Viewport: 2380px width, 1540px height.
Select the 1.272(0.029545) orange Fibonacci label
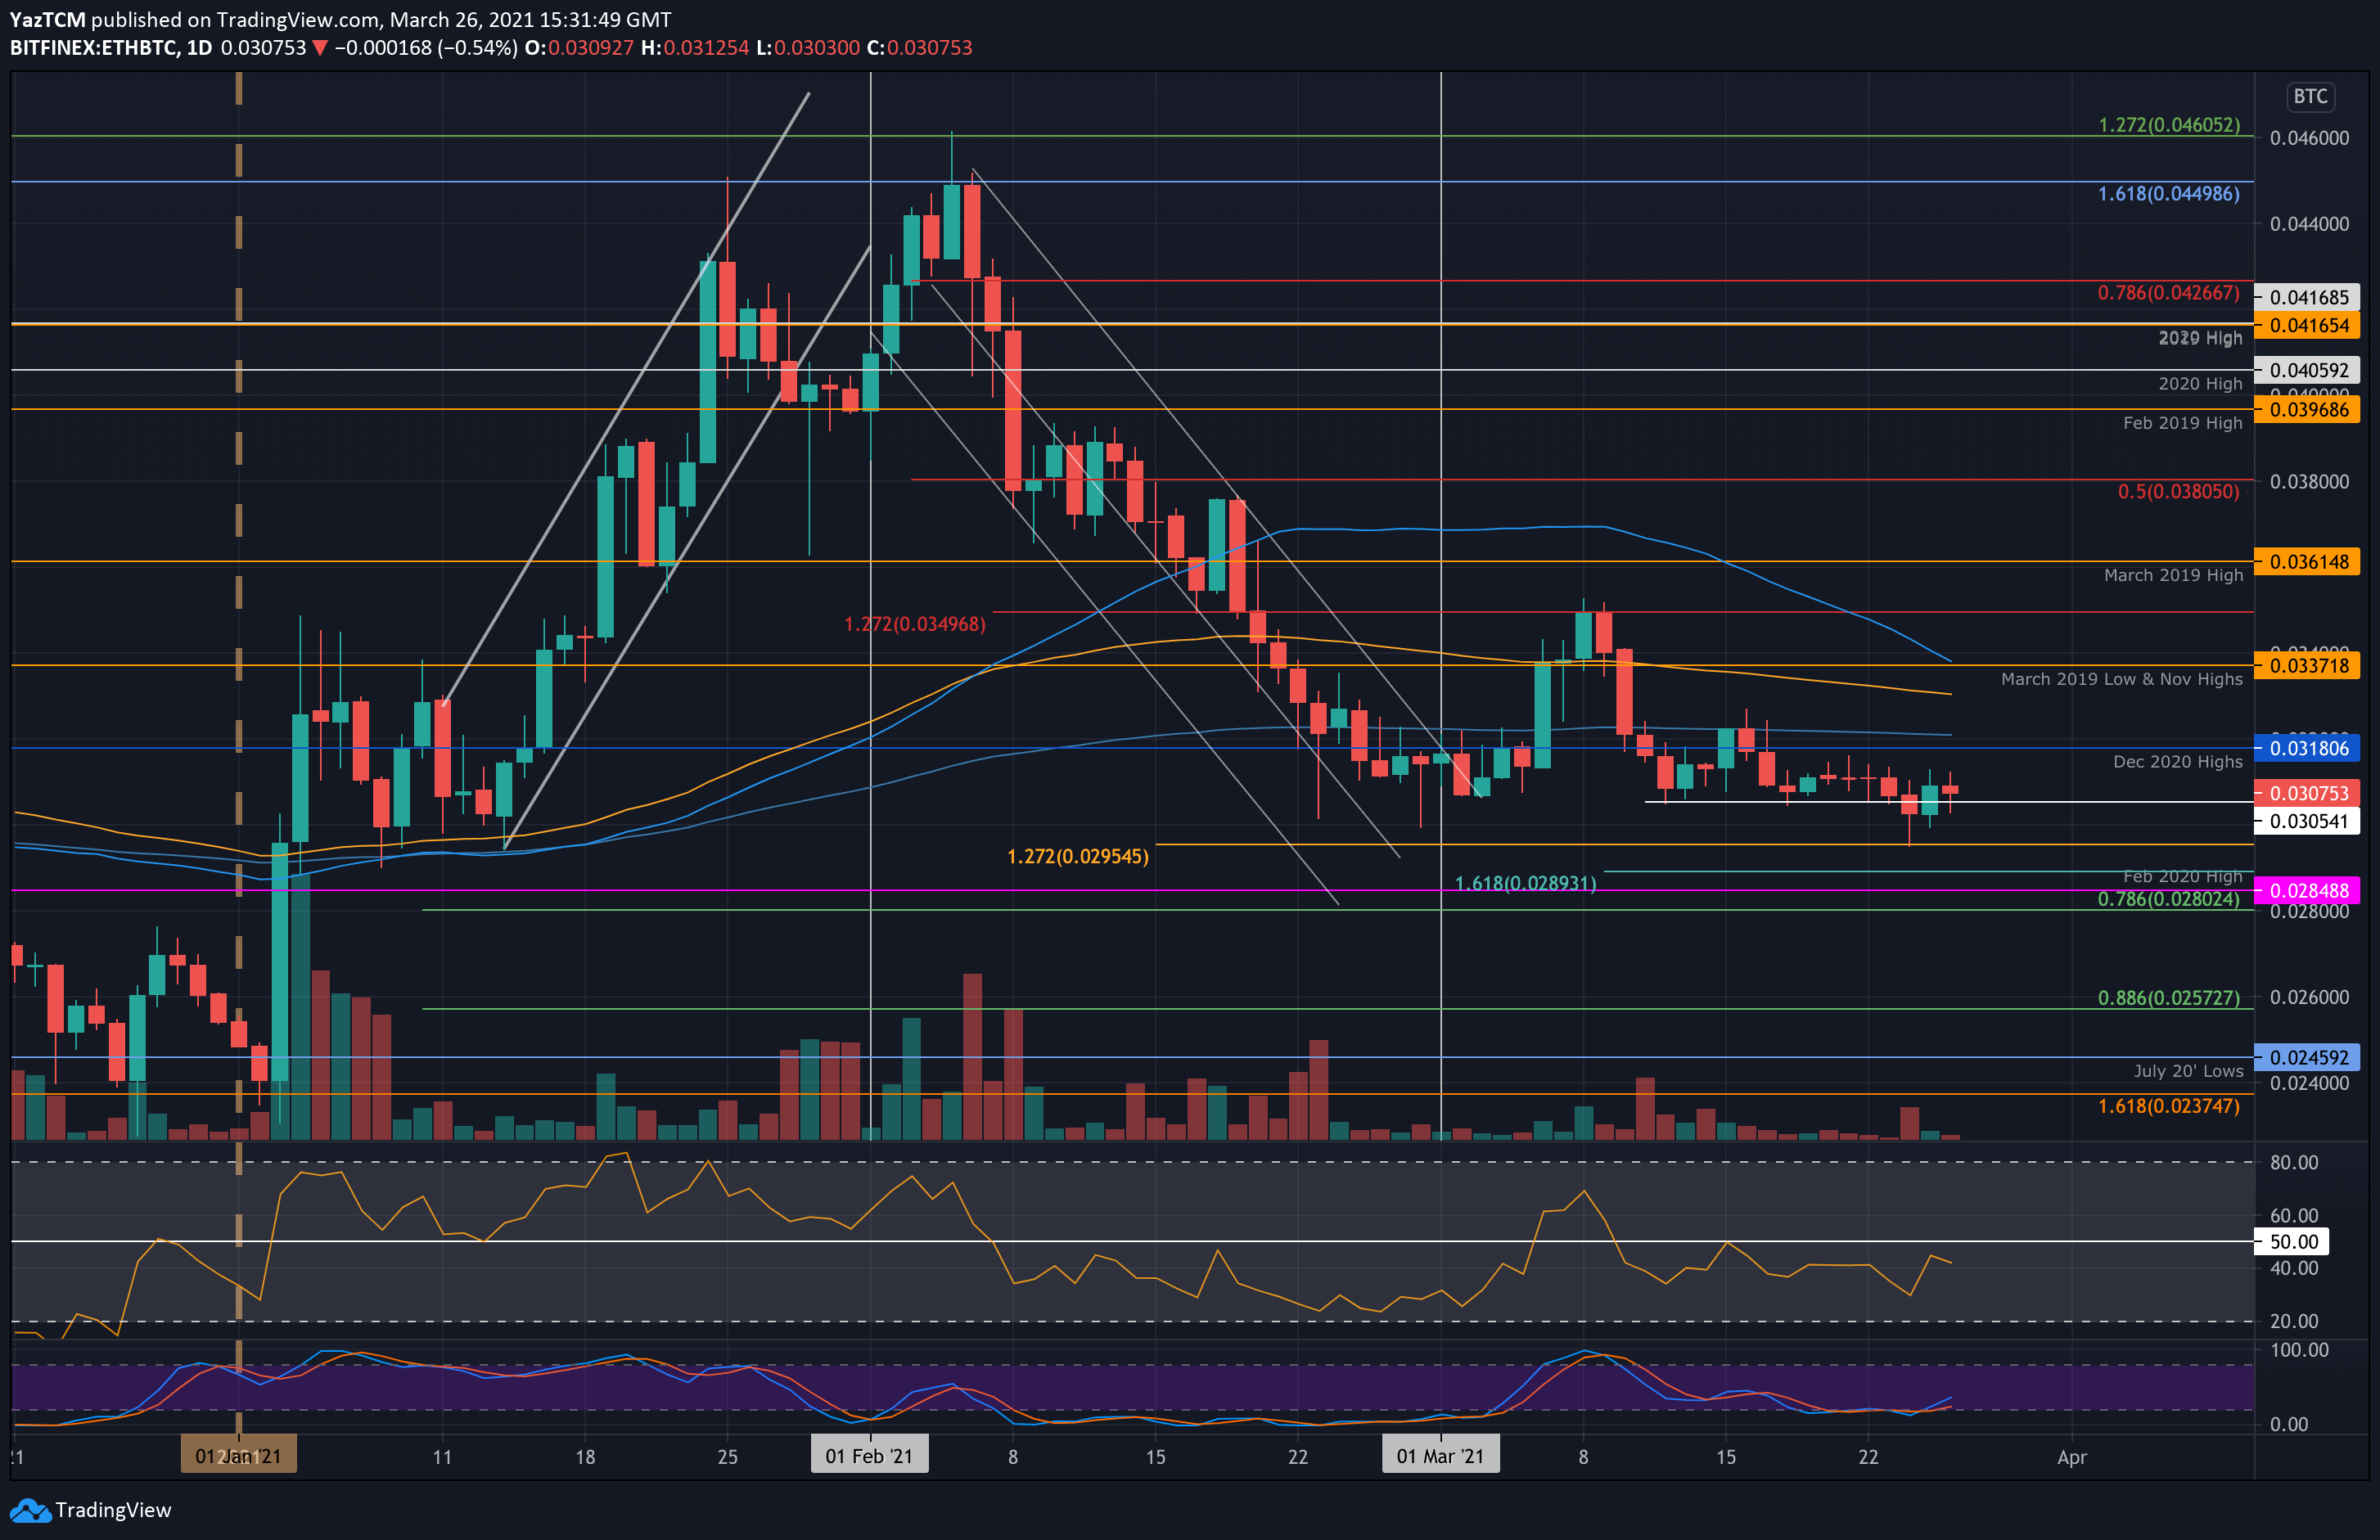point(1077,857)
